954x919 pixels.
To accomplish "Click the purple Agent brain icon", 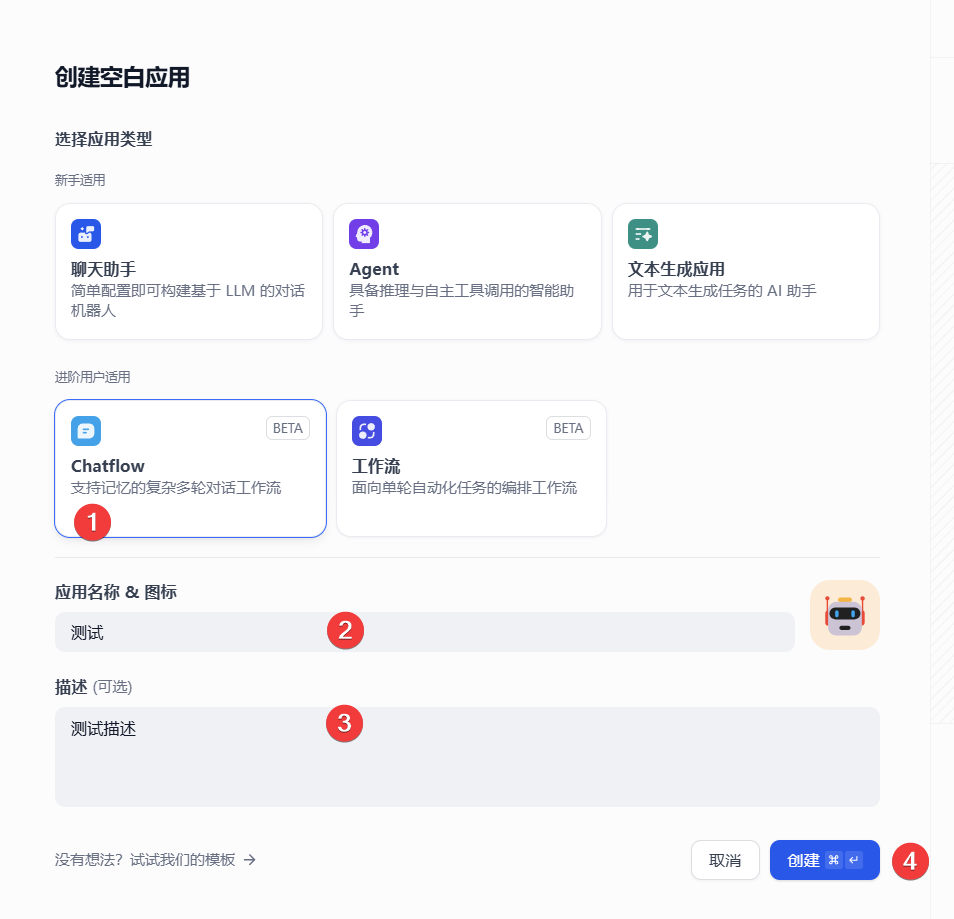I will click(364, 234).
